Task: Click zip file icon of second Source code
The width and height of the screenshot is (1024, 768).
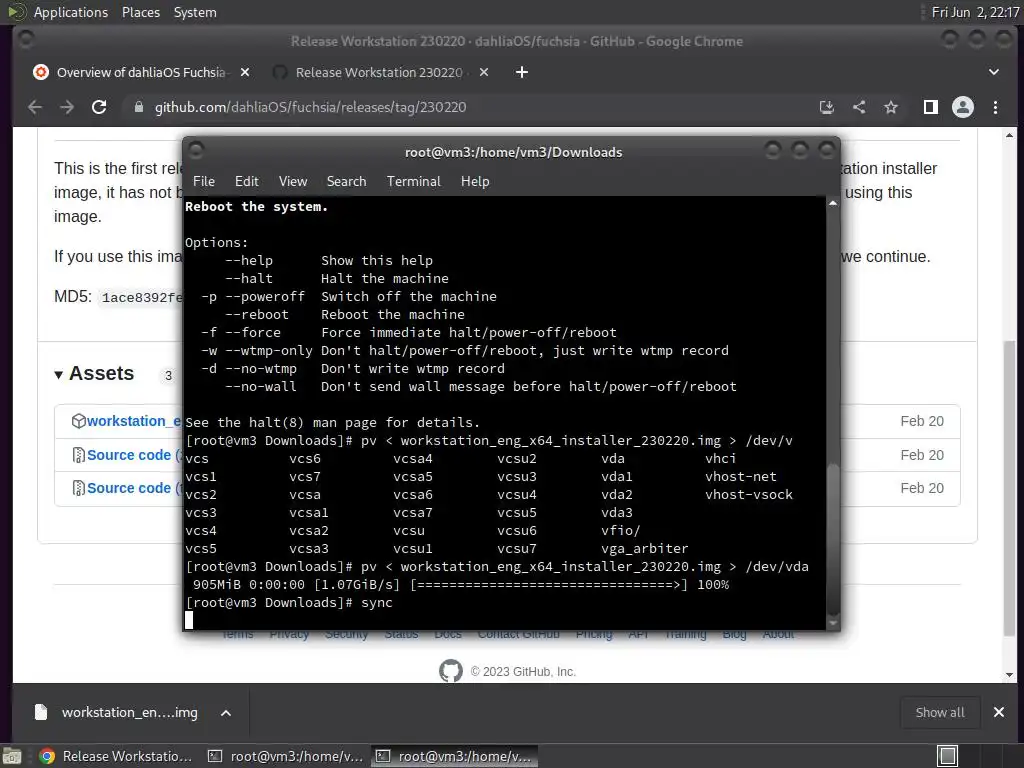Action: tap(78, 488)
